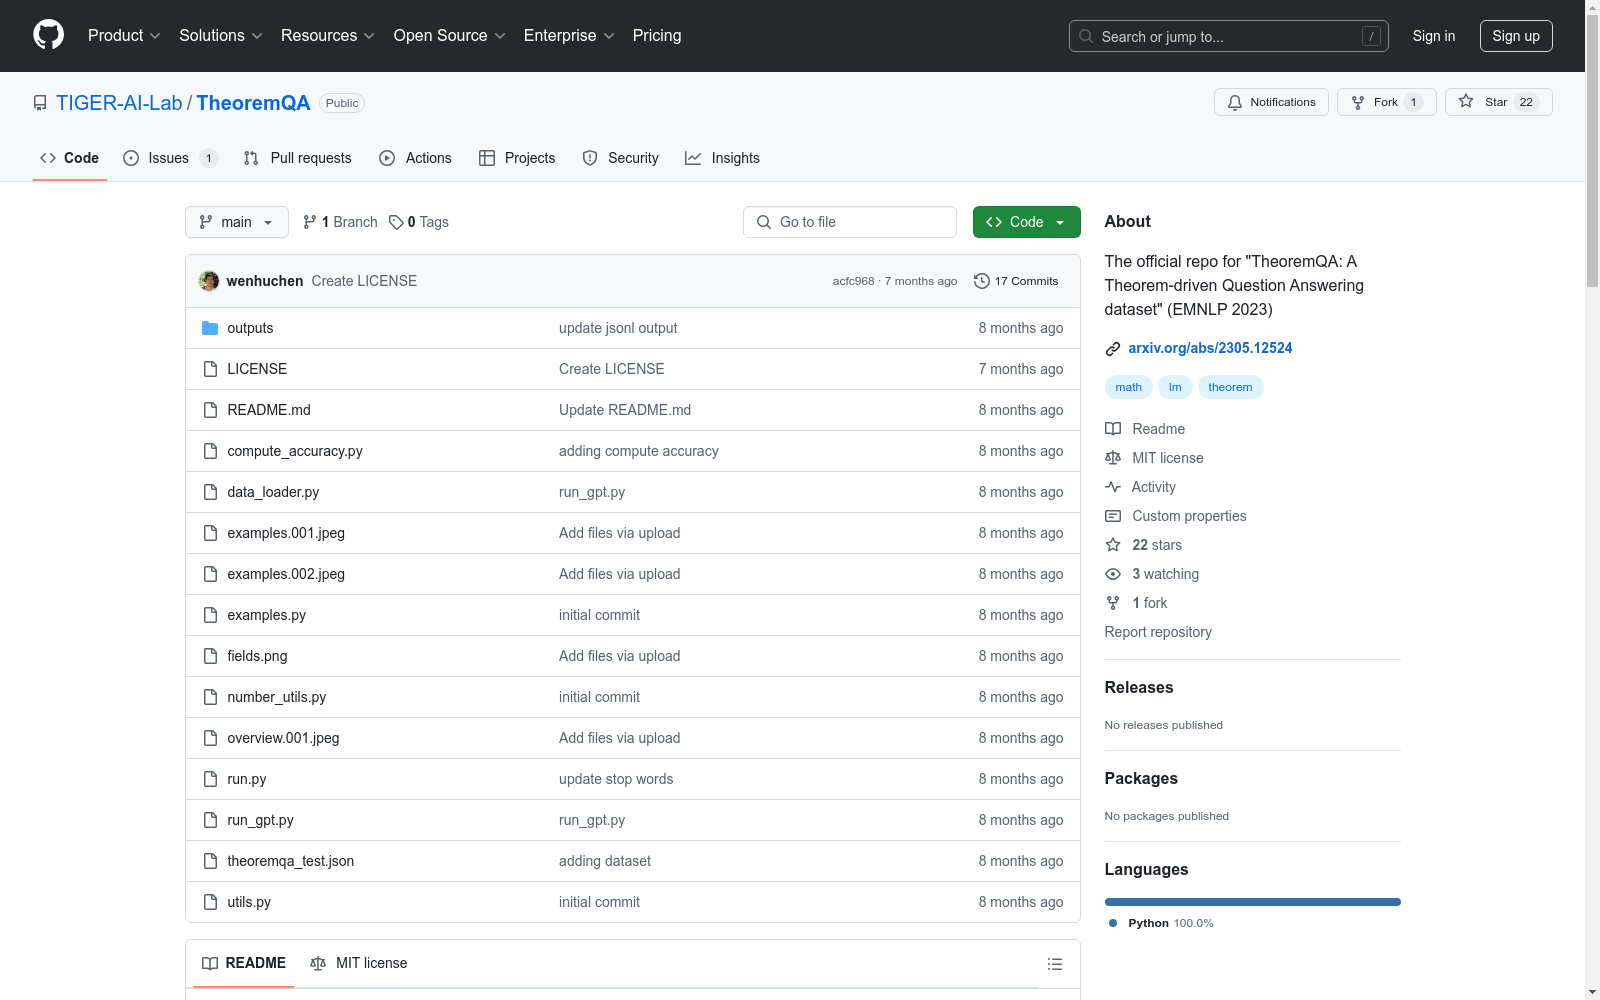The width and height of the screenshot is (1600, 1000).
Task: Click the Sign in link
Action: pos(1434,36)
